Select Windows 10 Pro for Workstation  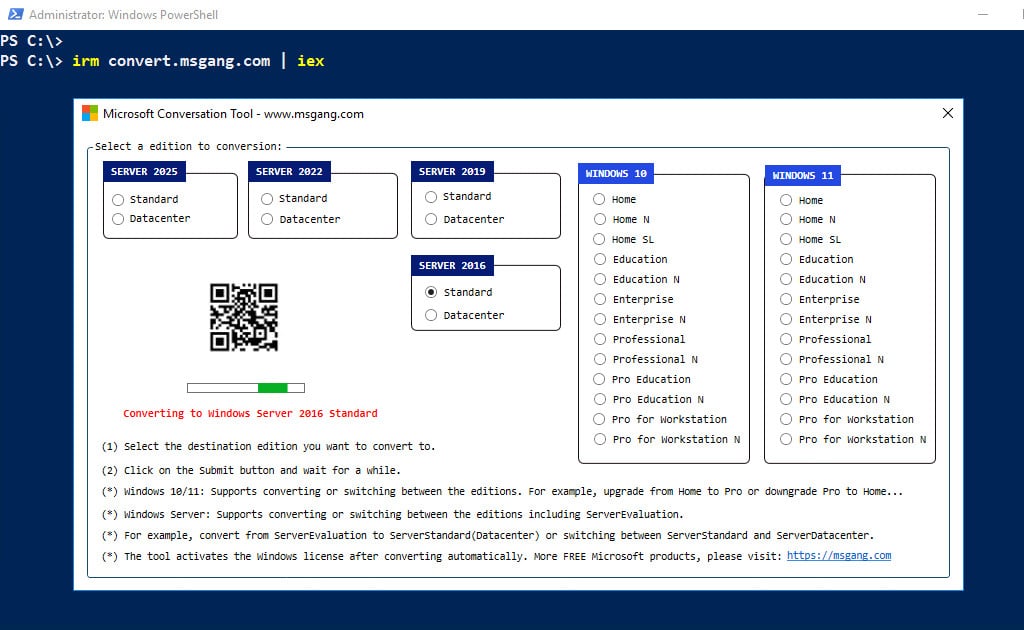[x=600, y=419]
